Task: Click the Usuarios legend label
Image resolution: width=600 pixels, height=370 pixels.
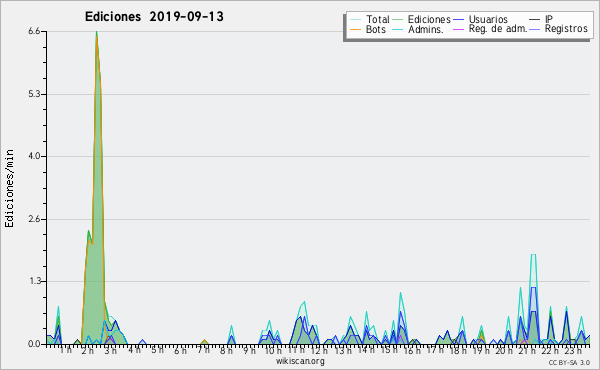Action: (x=488, y=20)
